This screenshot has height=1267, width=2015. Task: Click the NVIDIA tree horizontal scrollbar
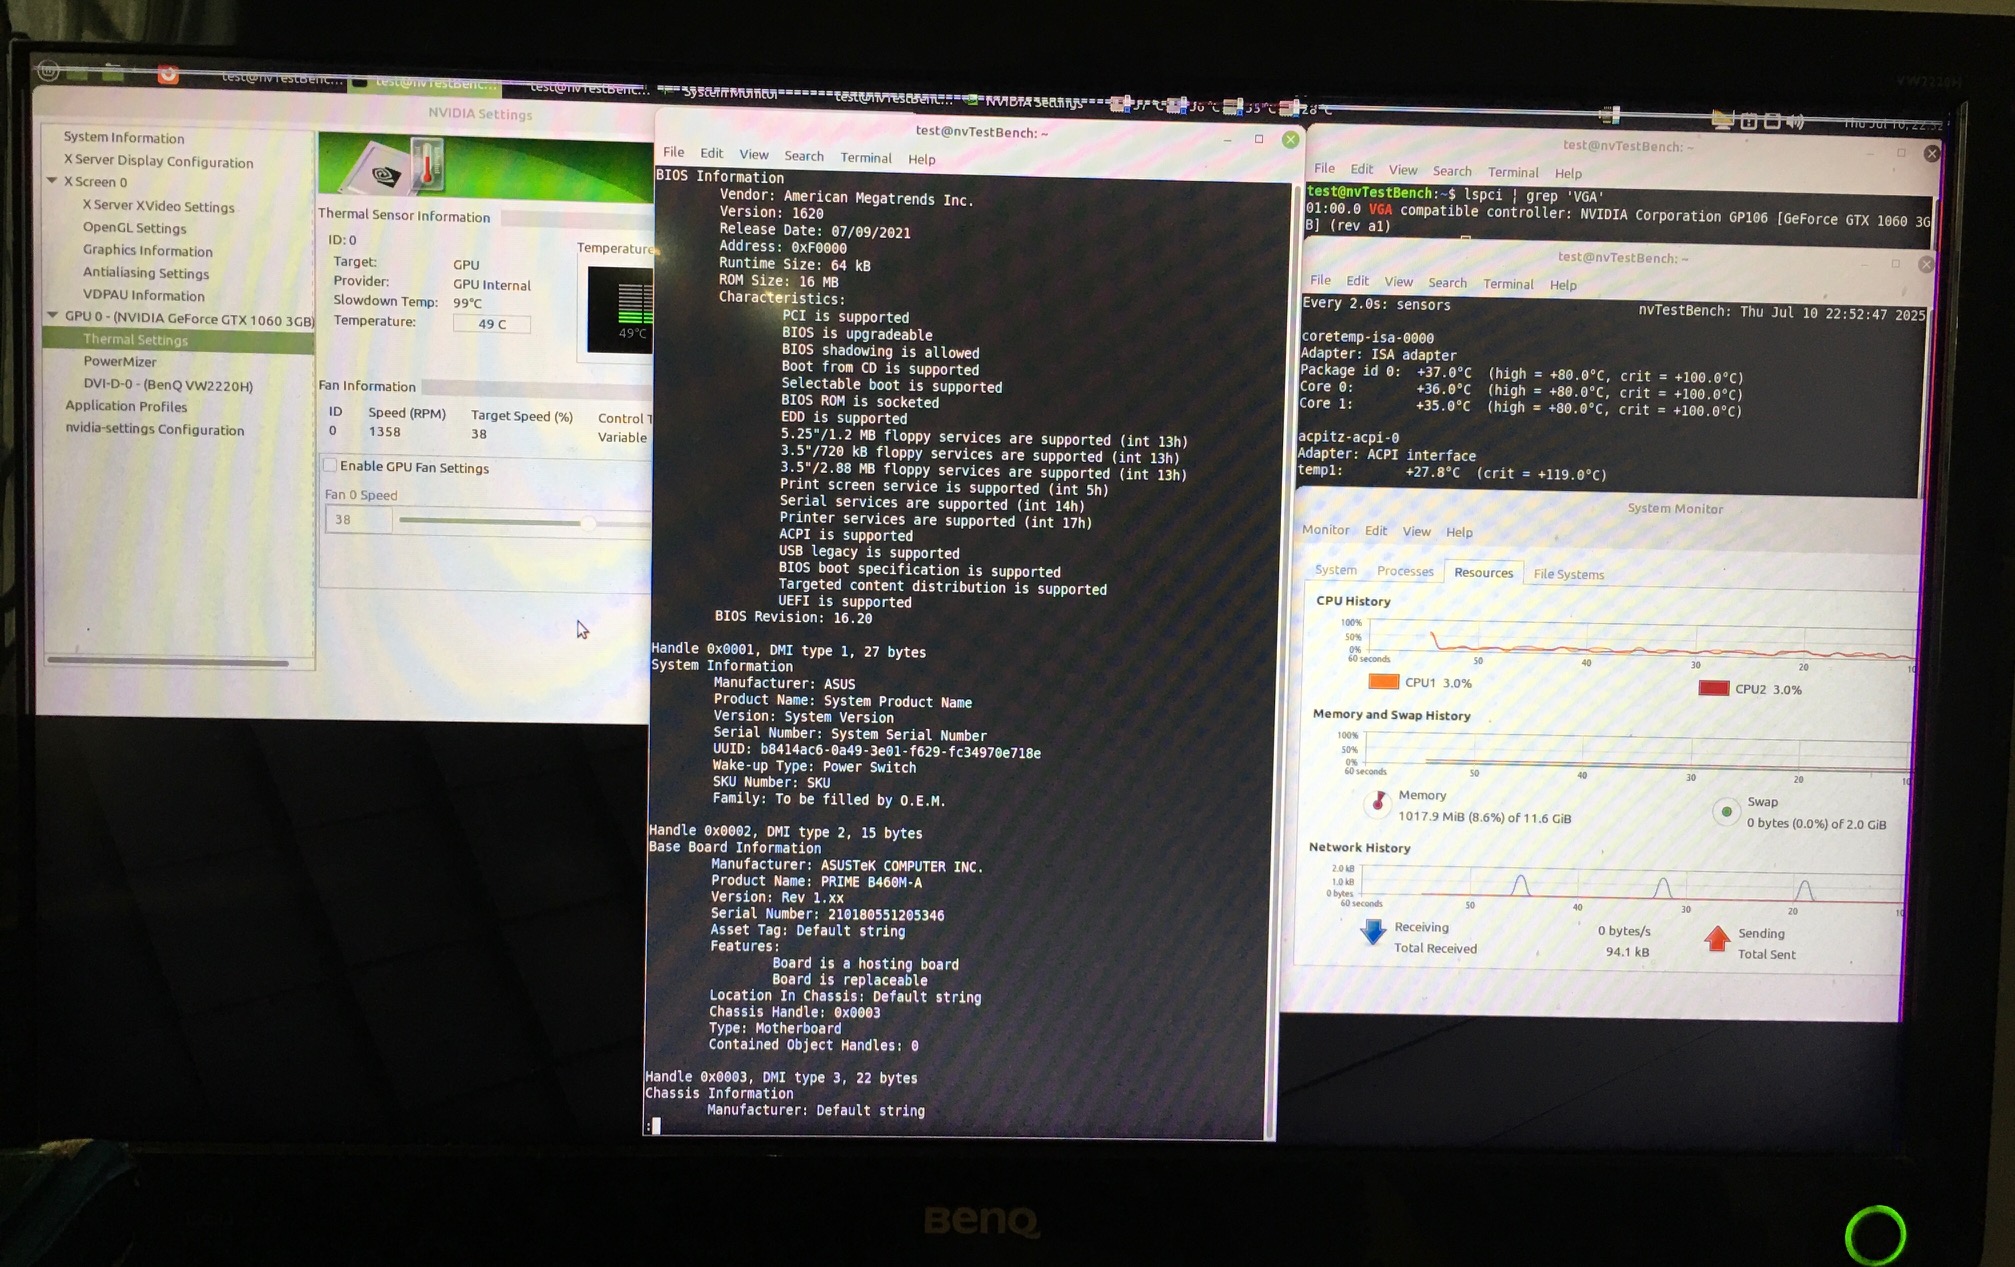(x=168, y=661)
